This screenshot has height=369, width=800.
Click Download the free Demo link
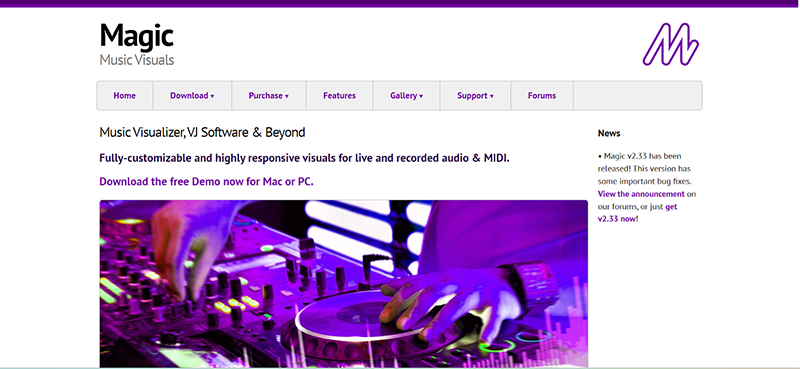[x=206, y=181]
